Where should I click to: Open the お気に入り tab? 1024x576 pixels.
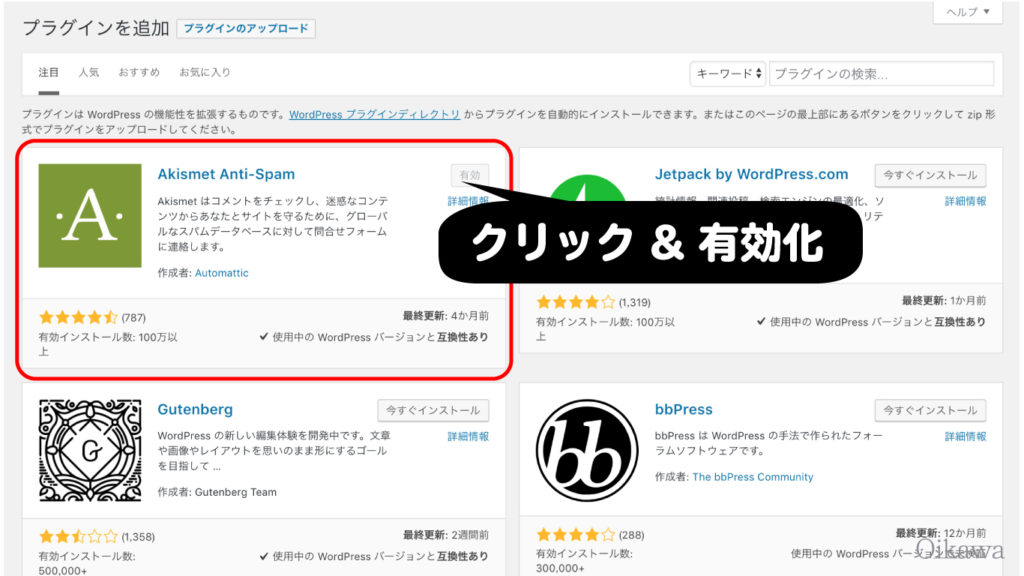205,72
